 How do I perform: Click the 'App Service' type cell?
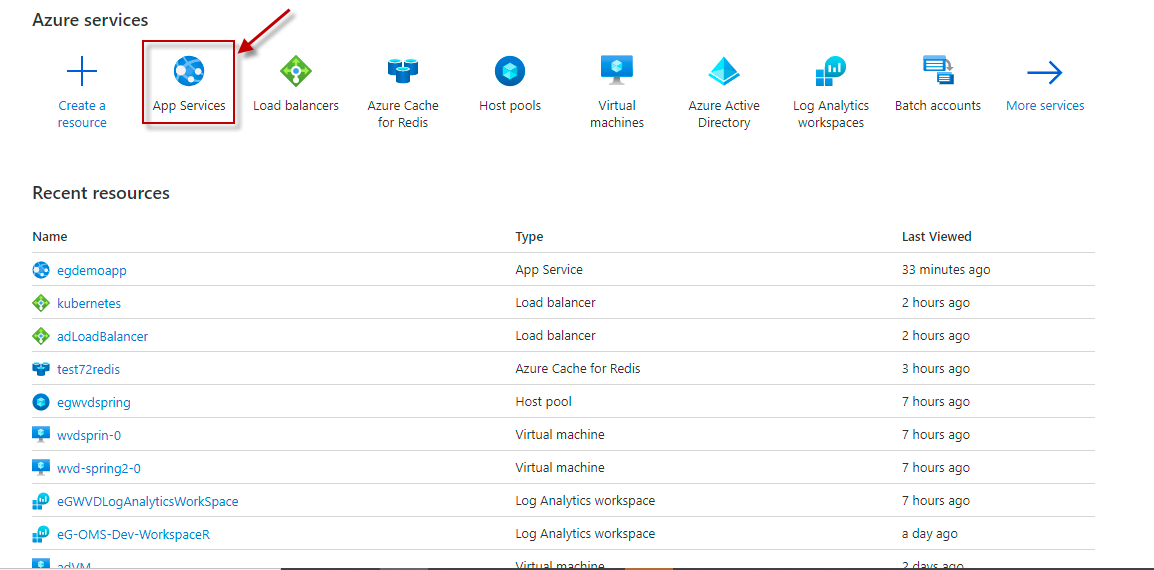pyautogui.click(x=549, y=270)
